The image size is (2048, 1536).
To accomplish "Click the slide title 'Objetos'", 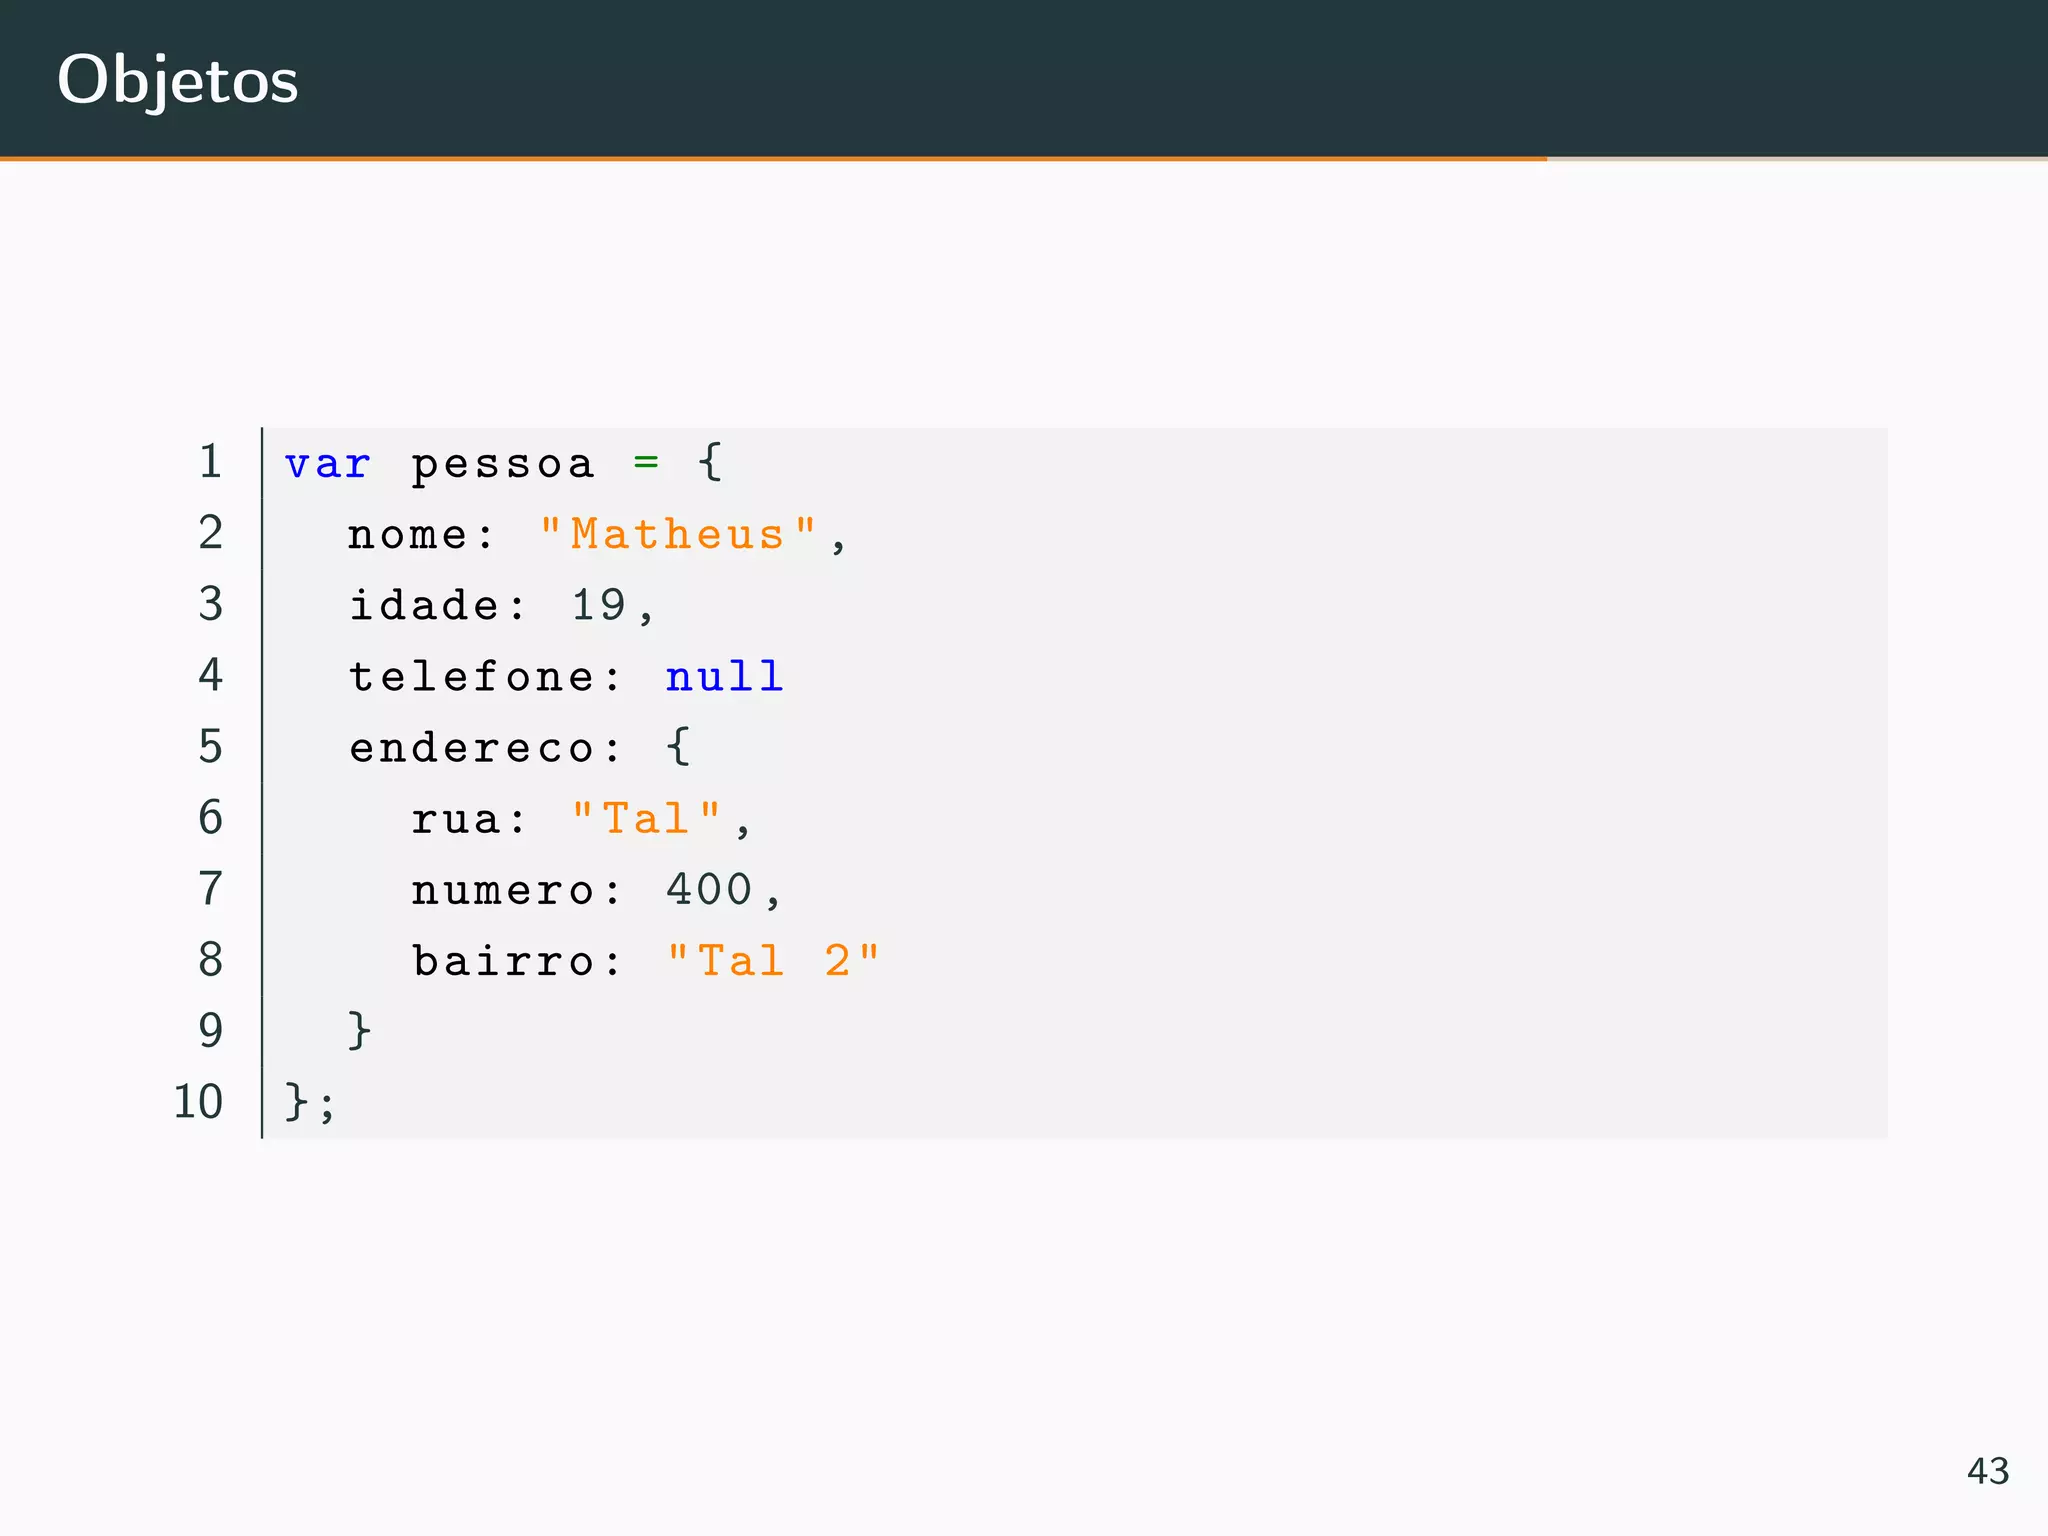I will click(x=178, y=80).
